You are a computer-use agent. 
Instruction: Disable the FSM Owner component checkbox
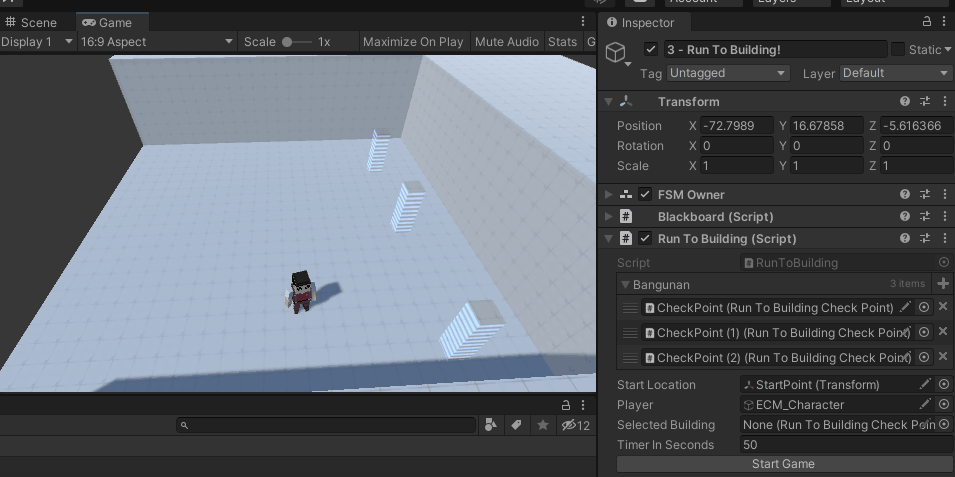coord(645,194)
